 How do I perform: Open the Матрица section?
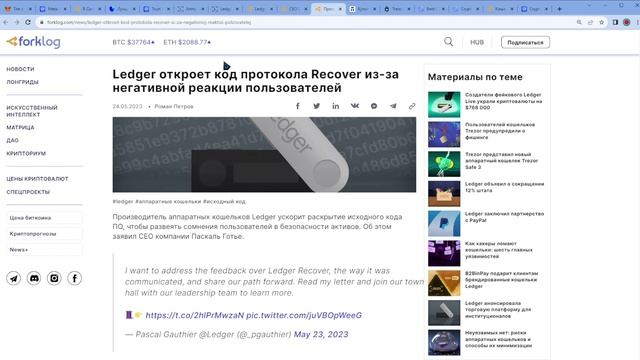[x=20, y=127]
